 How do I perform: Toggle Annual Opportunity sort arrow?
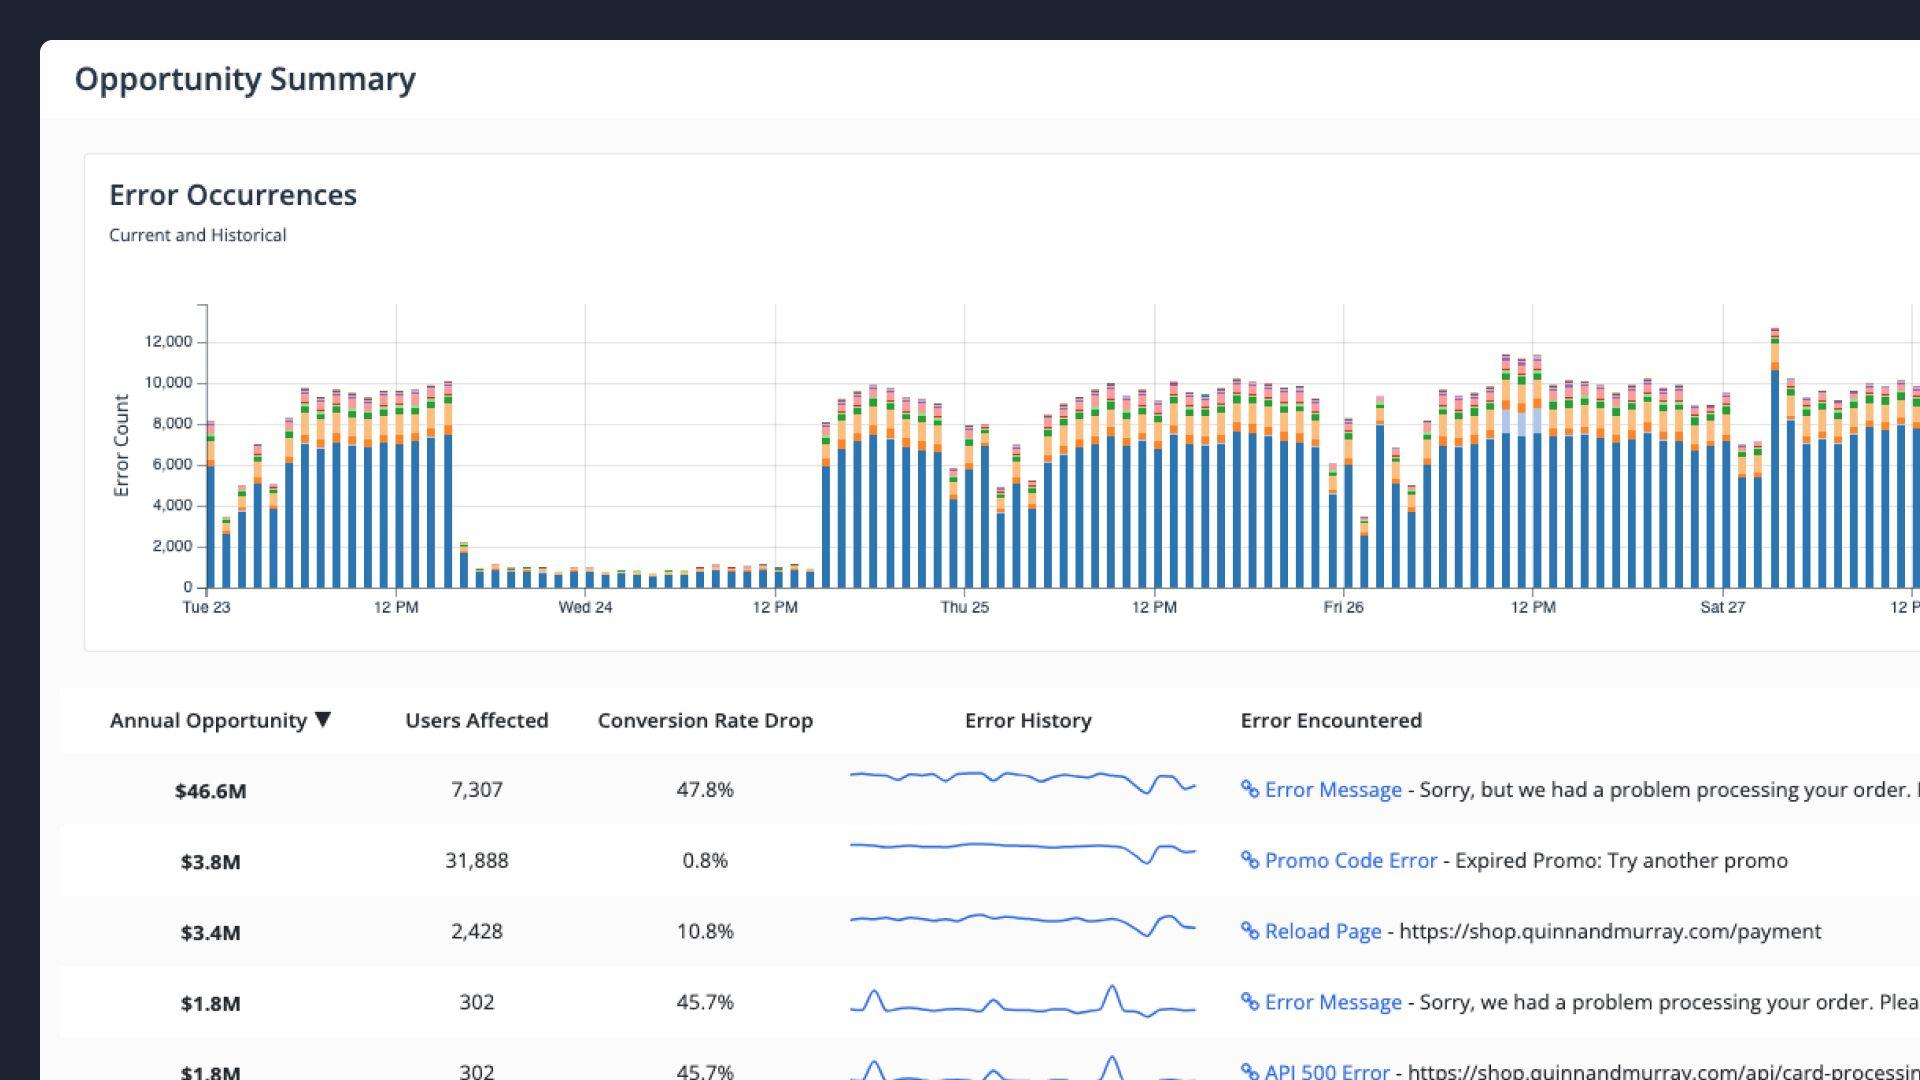tap(322, 719)
